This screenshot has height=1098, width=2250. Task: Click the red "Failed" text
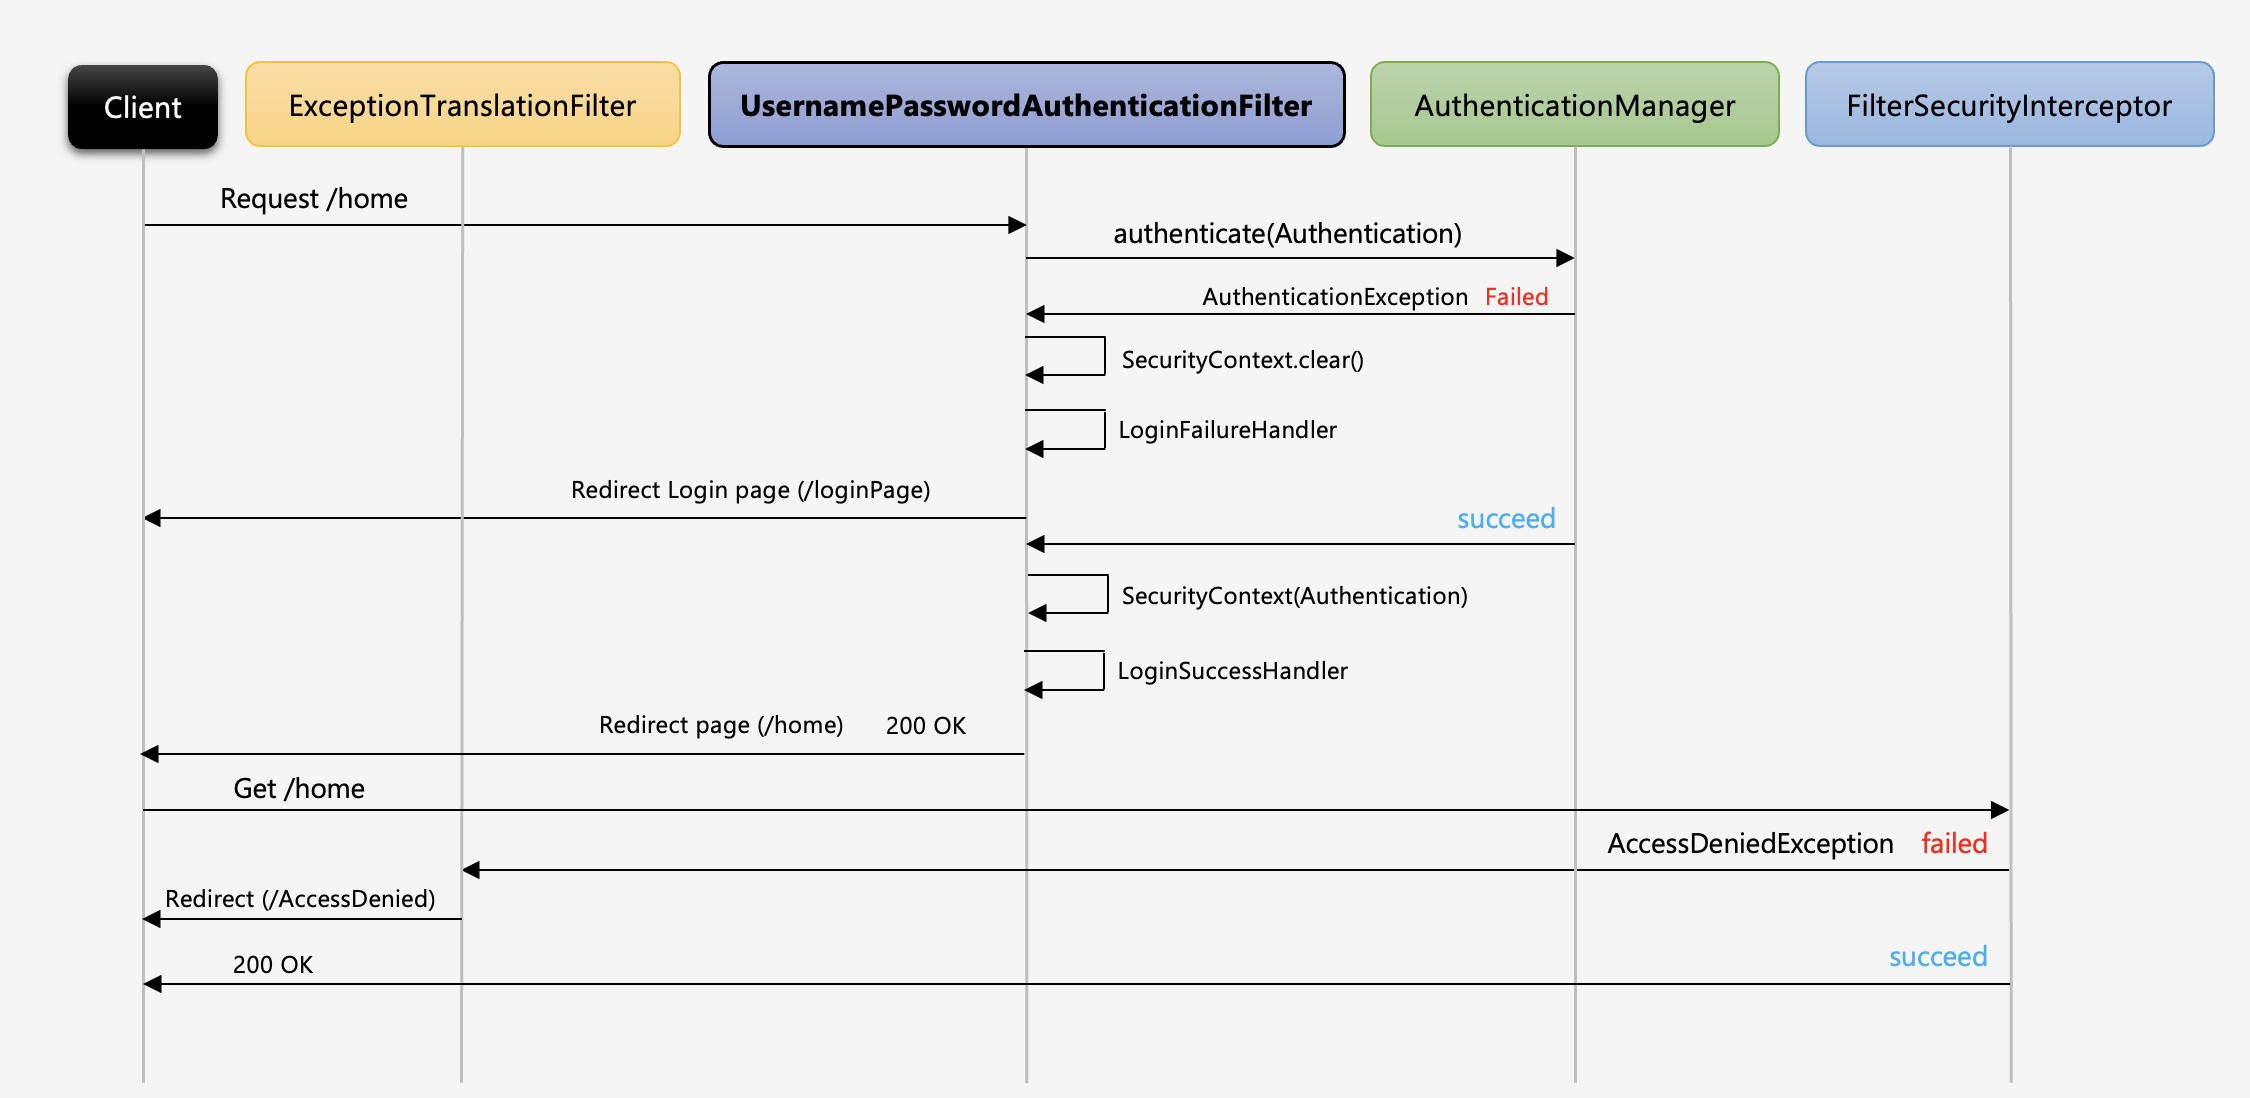1516,297
